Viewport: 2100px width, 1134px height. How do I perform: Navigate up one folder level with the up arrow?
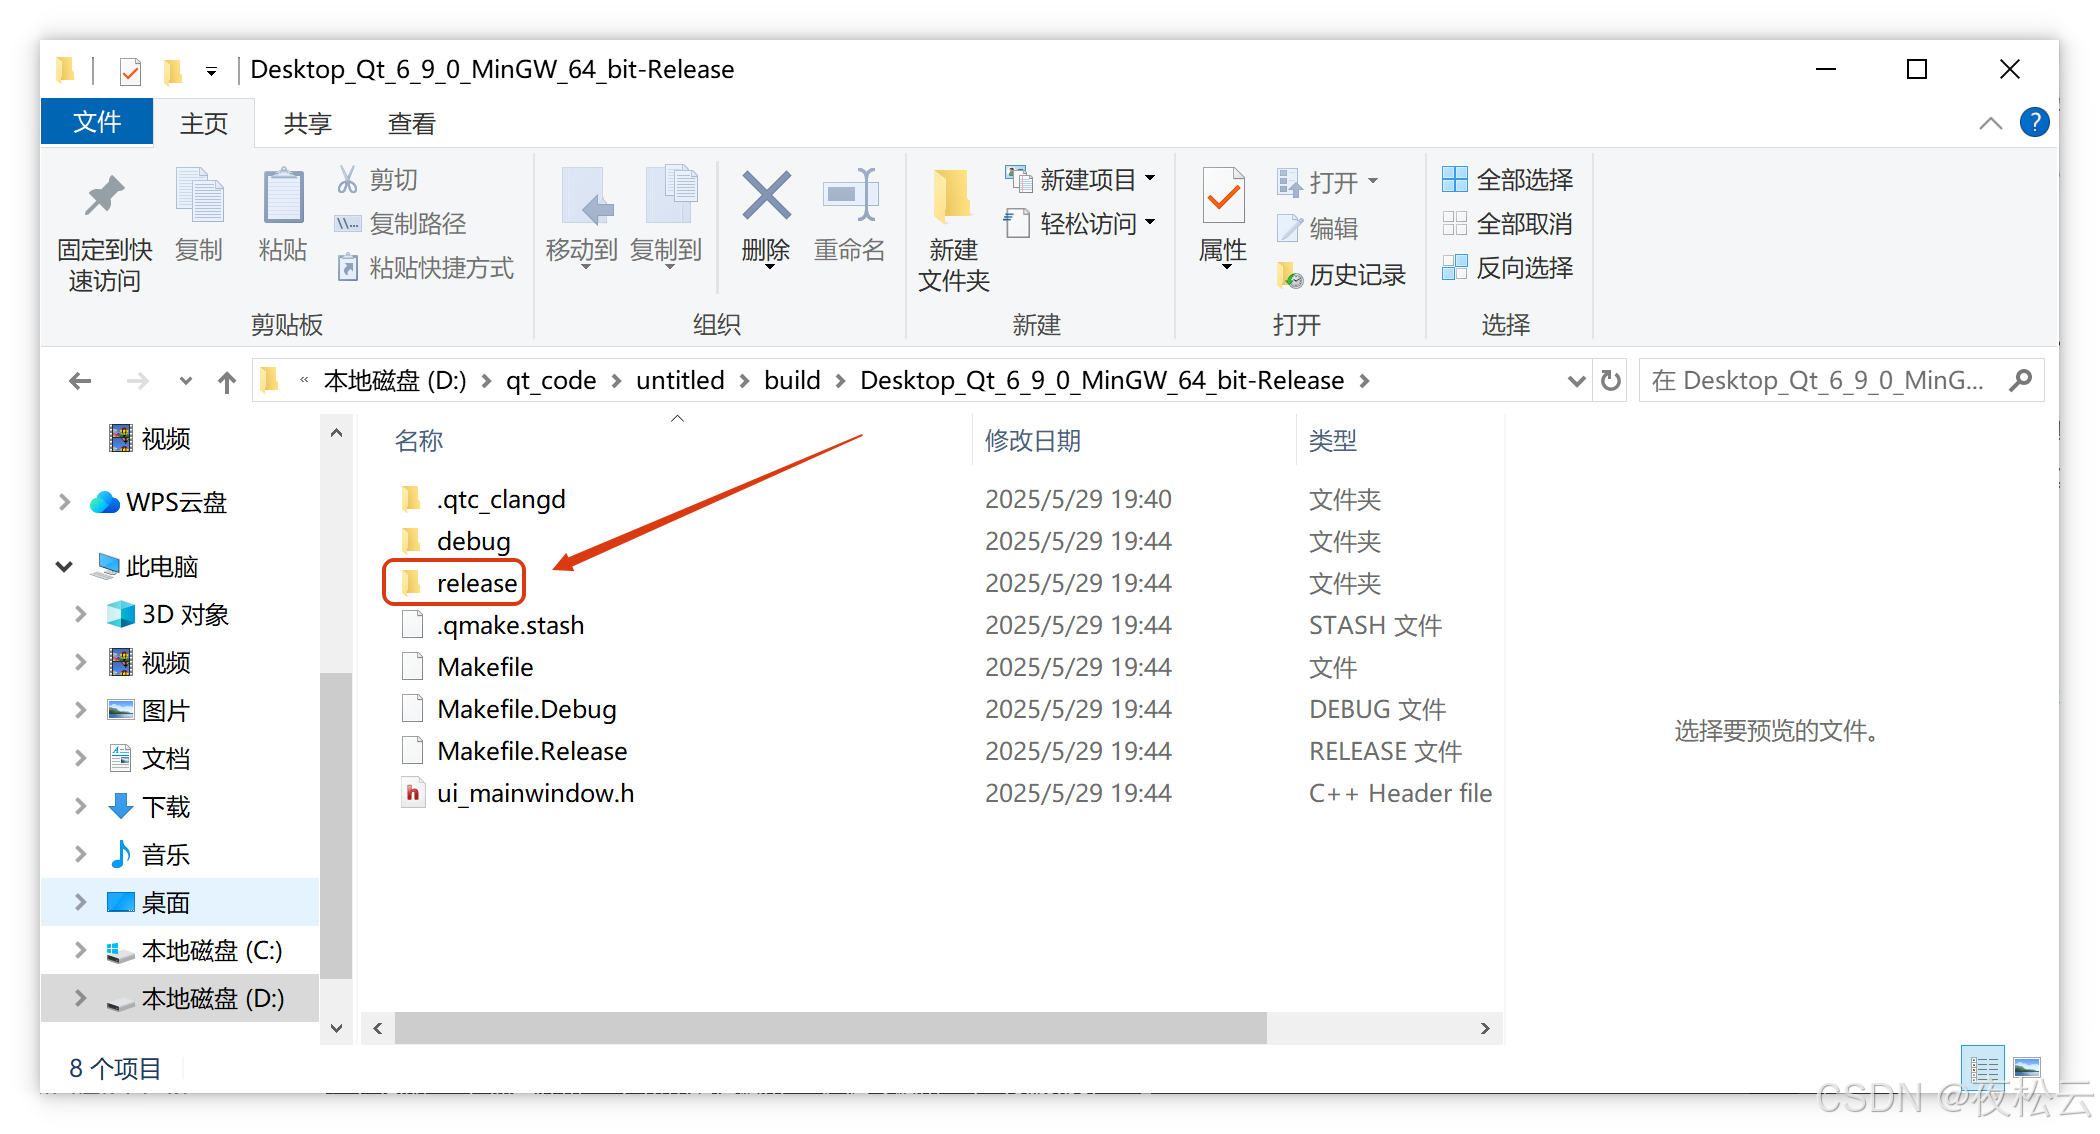coord(227,381)
